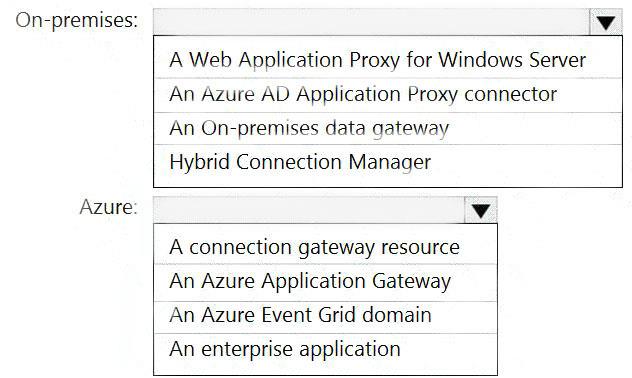Choose An enterprise application option
This screenshot has width=632, height=378.
tap(325, 349)
